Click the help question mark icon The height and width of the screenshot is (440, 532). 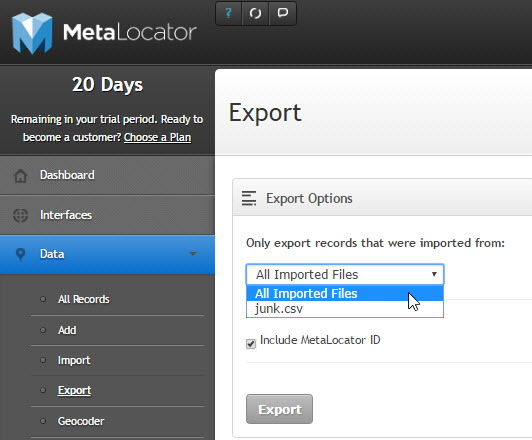[228, 13]
